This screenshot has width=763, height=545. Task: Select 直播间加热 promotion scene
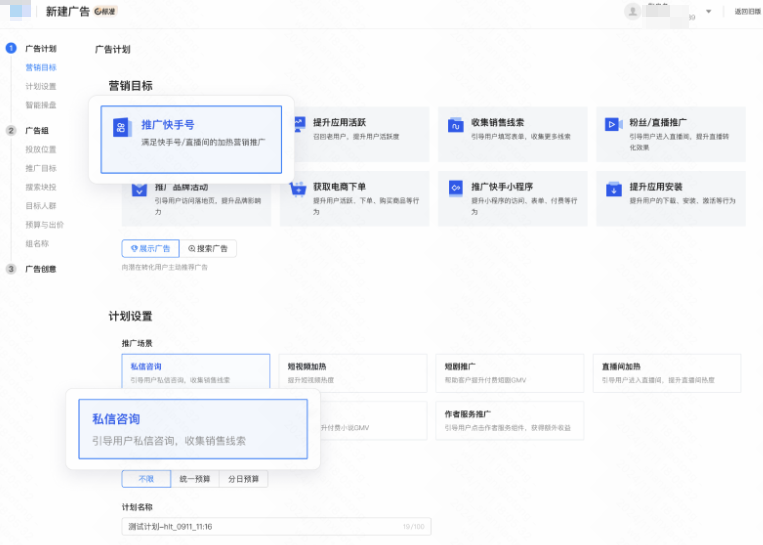pyautogui.click(x=667, y=373)
